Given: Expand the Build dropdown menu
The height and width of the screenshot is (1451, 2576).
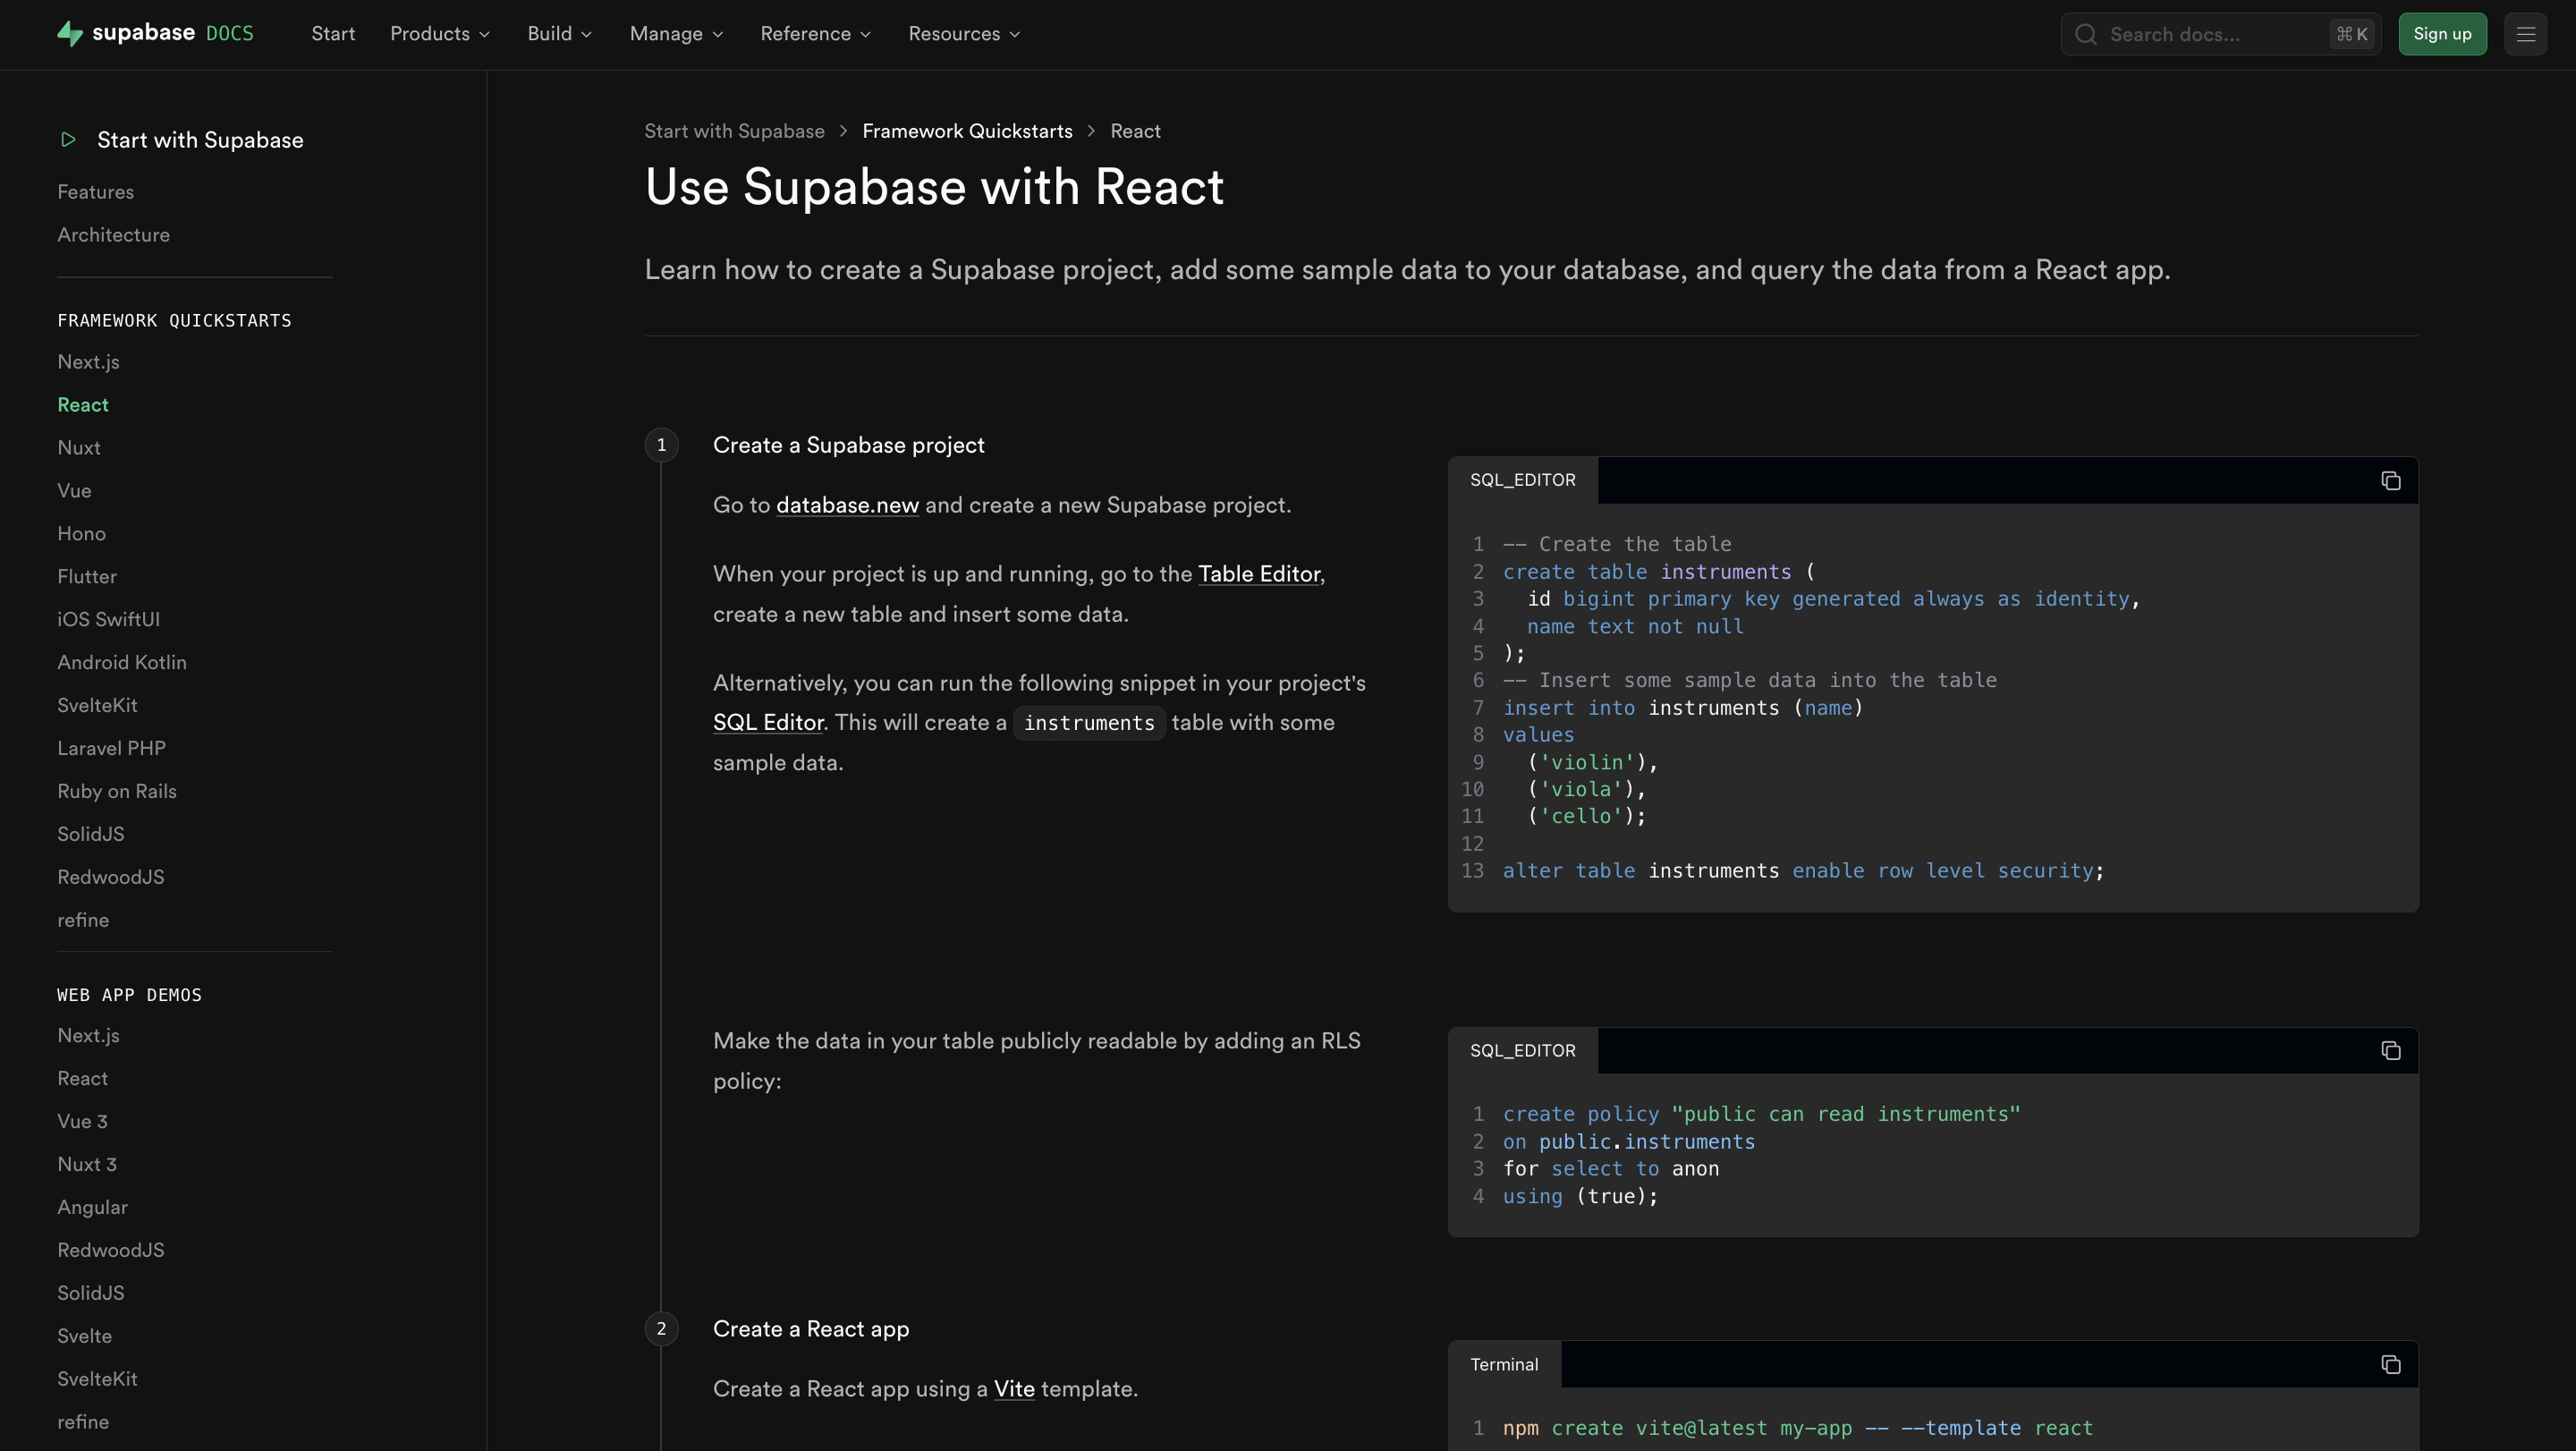Looking at the screenshot, I should (559, 34).
